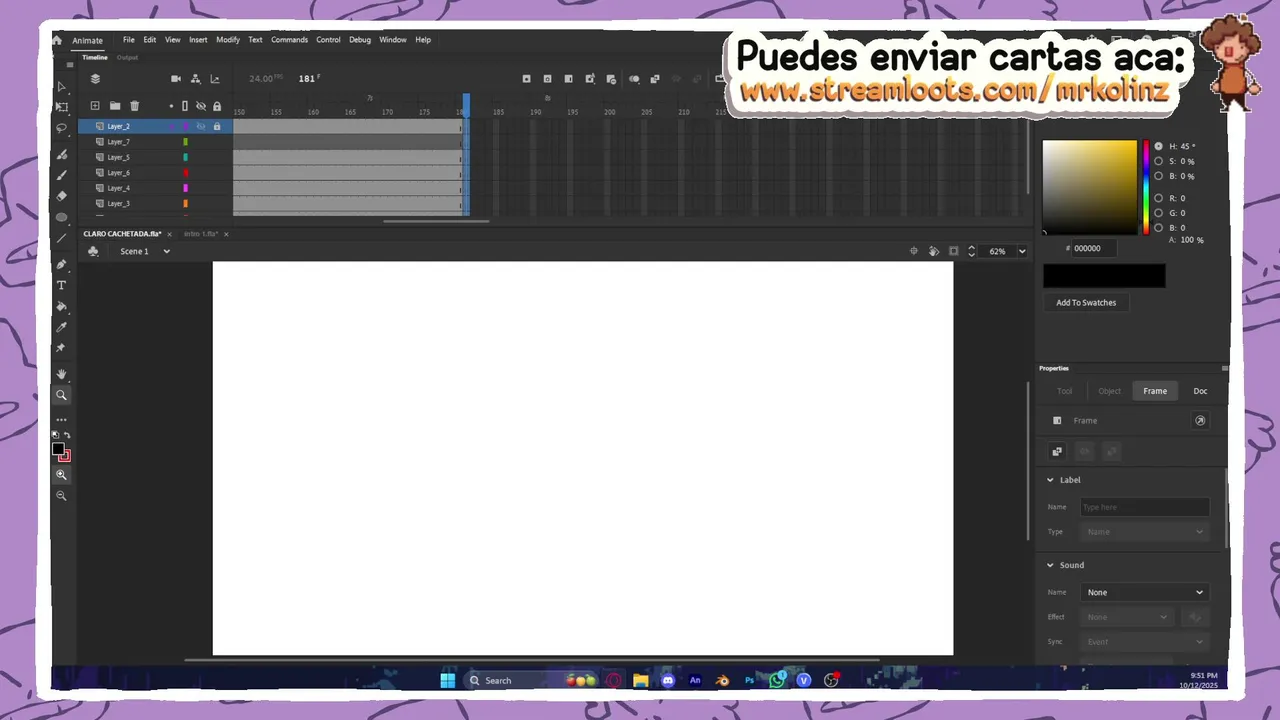Switch to the Output tab
1280x720 pixels.
point(127,57)
